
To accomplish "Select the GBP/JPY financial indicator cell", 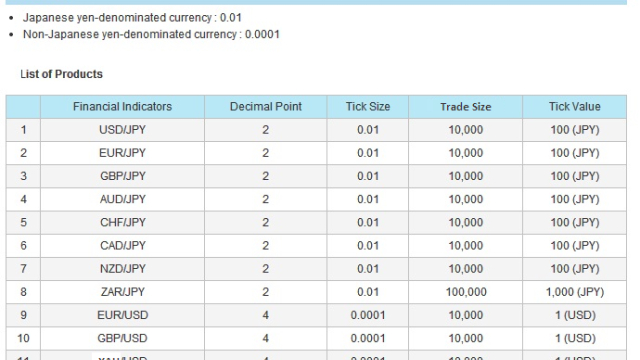I will pos(122,176).
